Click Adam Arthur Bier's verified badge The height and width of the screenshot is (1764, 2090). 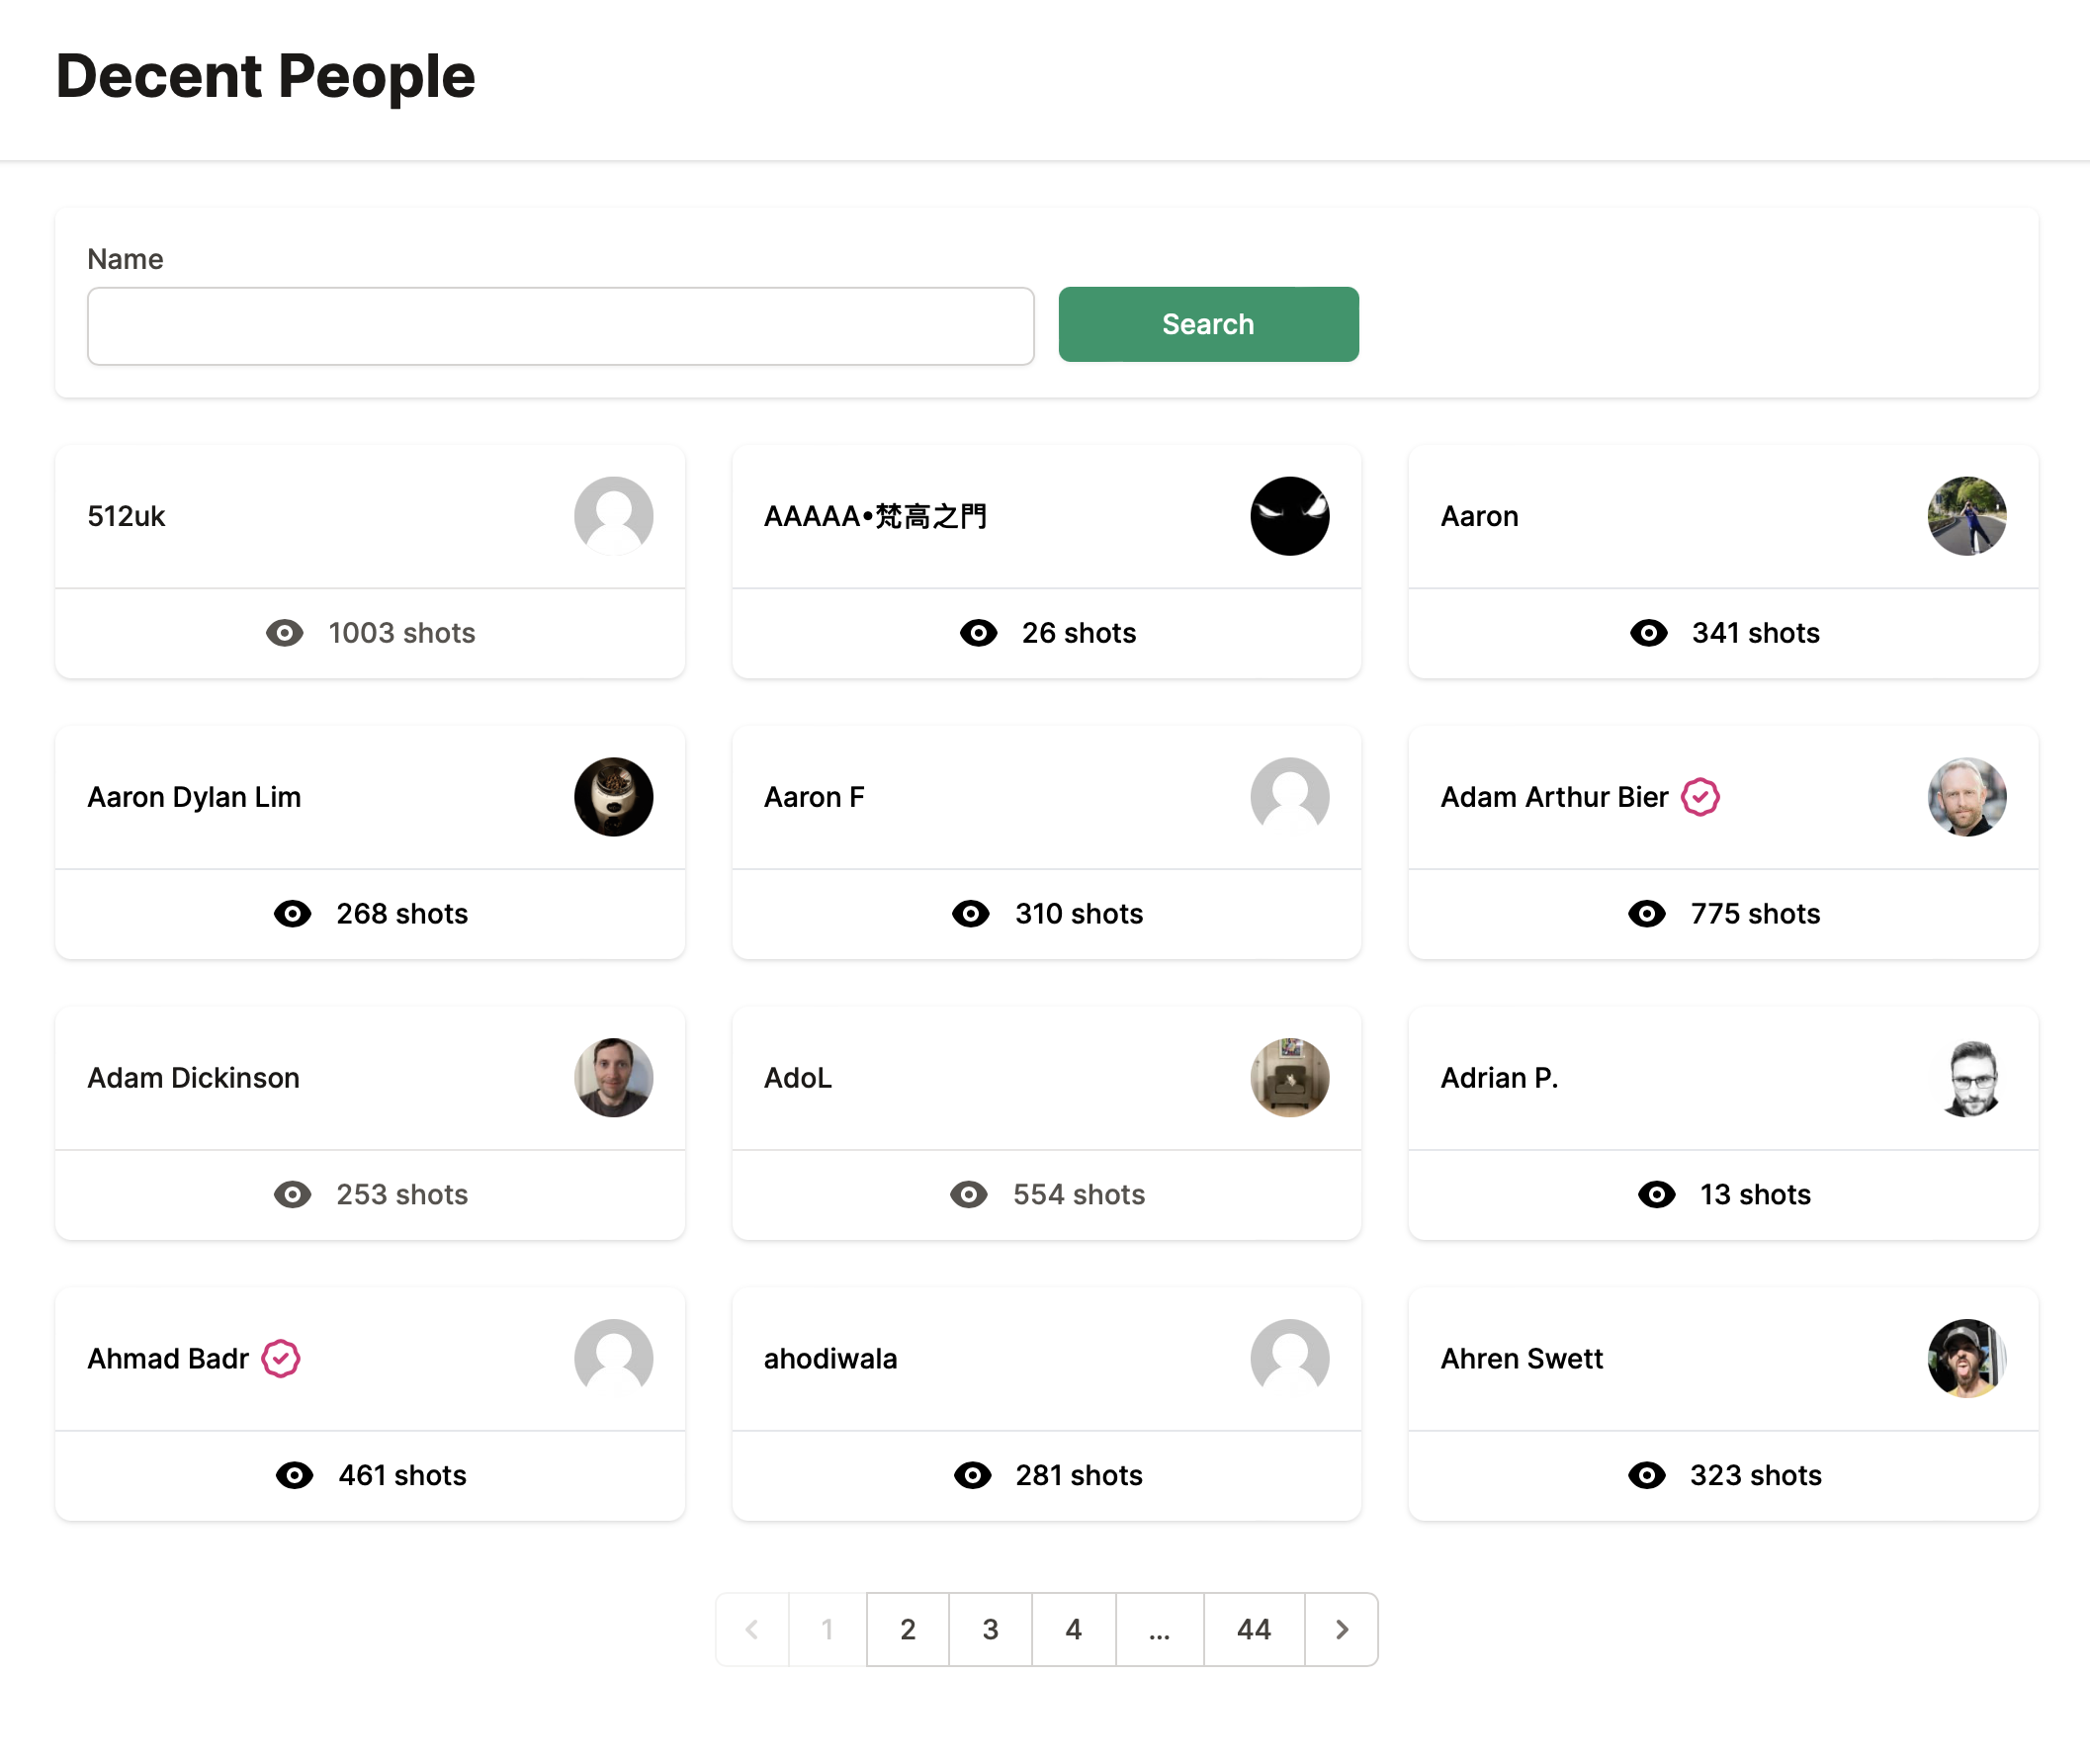click(1701, 797)
